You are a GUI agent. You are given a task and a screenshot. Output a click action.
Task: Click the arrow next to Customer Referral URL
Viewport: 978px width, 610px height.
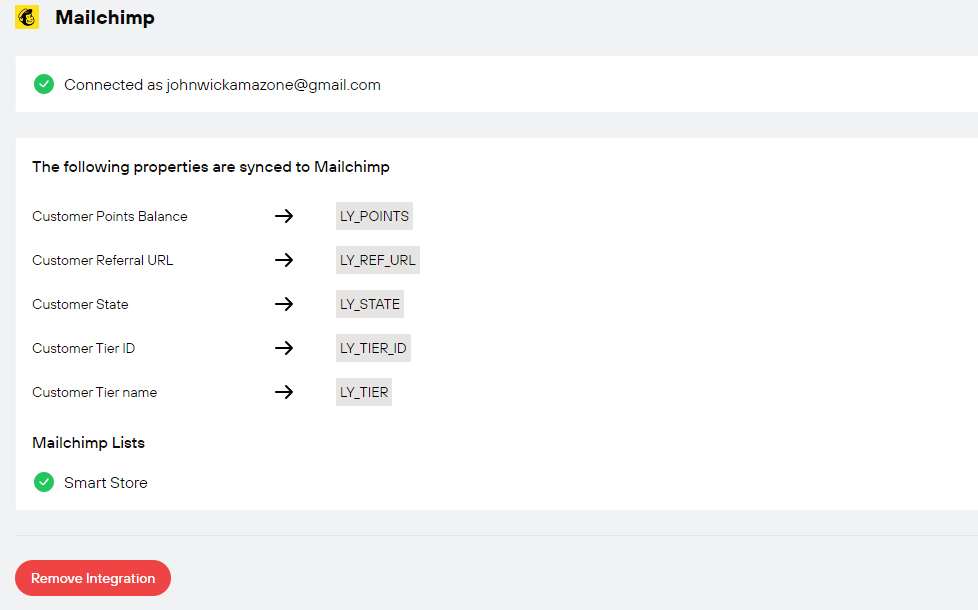click(x=284, y=260)
